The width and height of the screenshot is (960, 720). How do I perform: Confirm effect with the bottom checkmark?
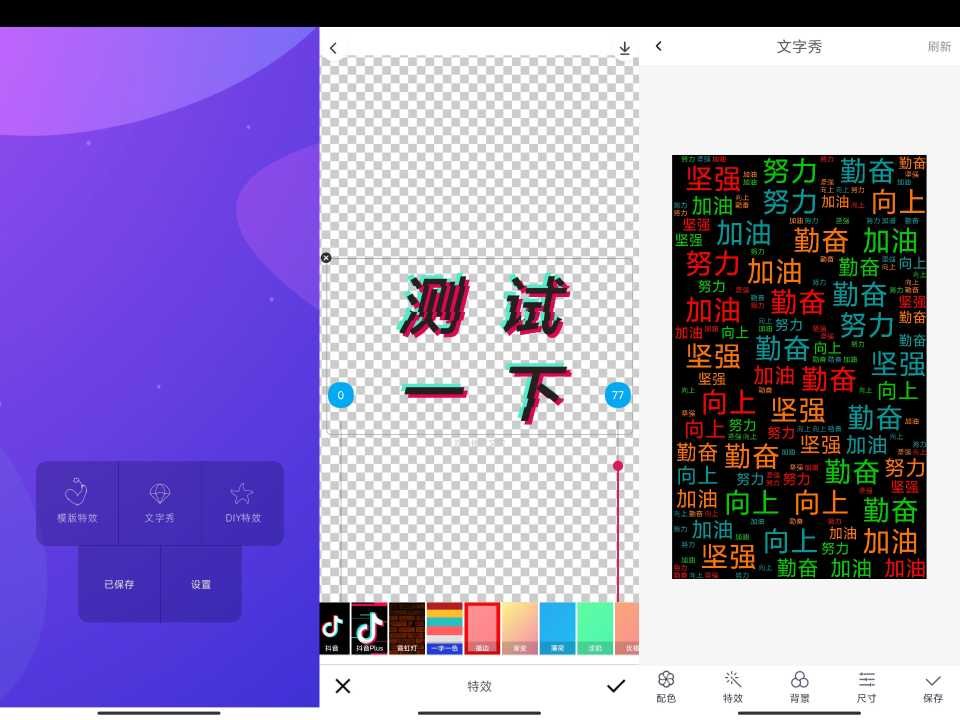(616, 686)
